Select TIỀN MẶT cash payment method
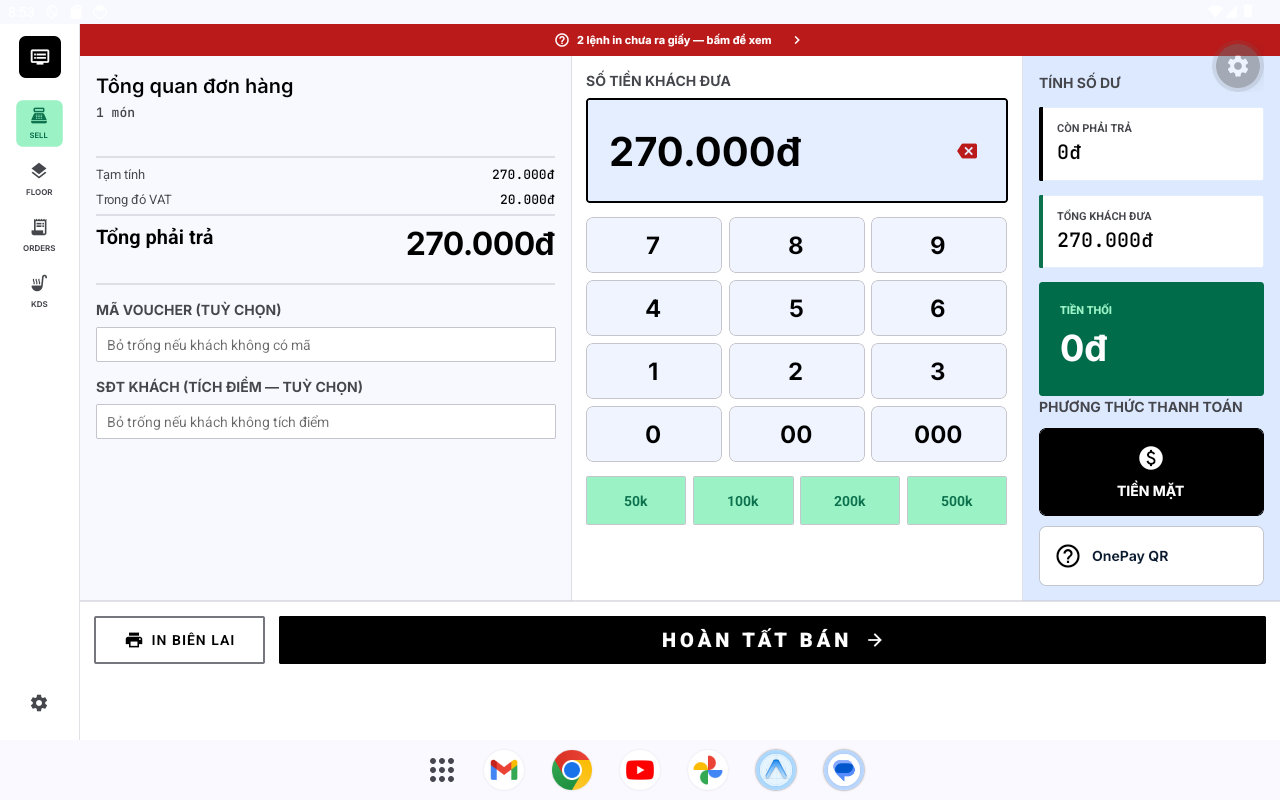 pyautogui.click(x=1151, y=472)
